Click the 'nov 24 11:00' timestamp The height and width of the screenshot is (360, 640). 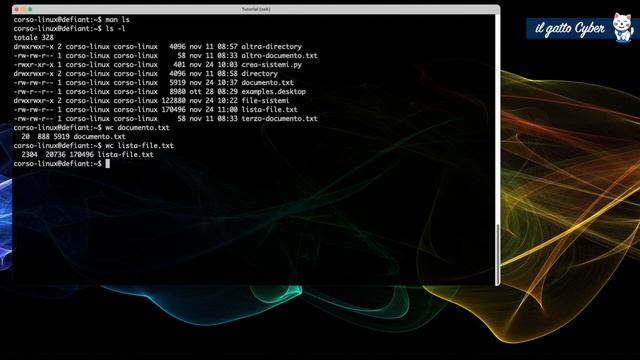click(213, 109)
